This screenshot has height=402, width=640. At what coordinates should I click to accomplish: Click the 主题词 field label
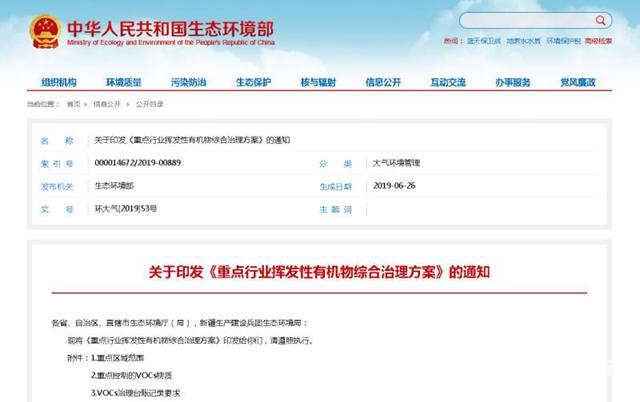(x=336, y=209)
